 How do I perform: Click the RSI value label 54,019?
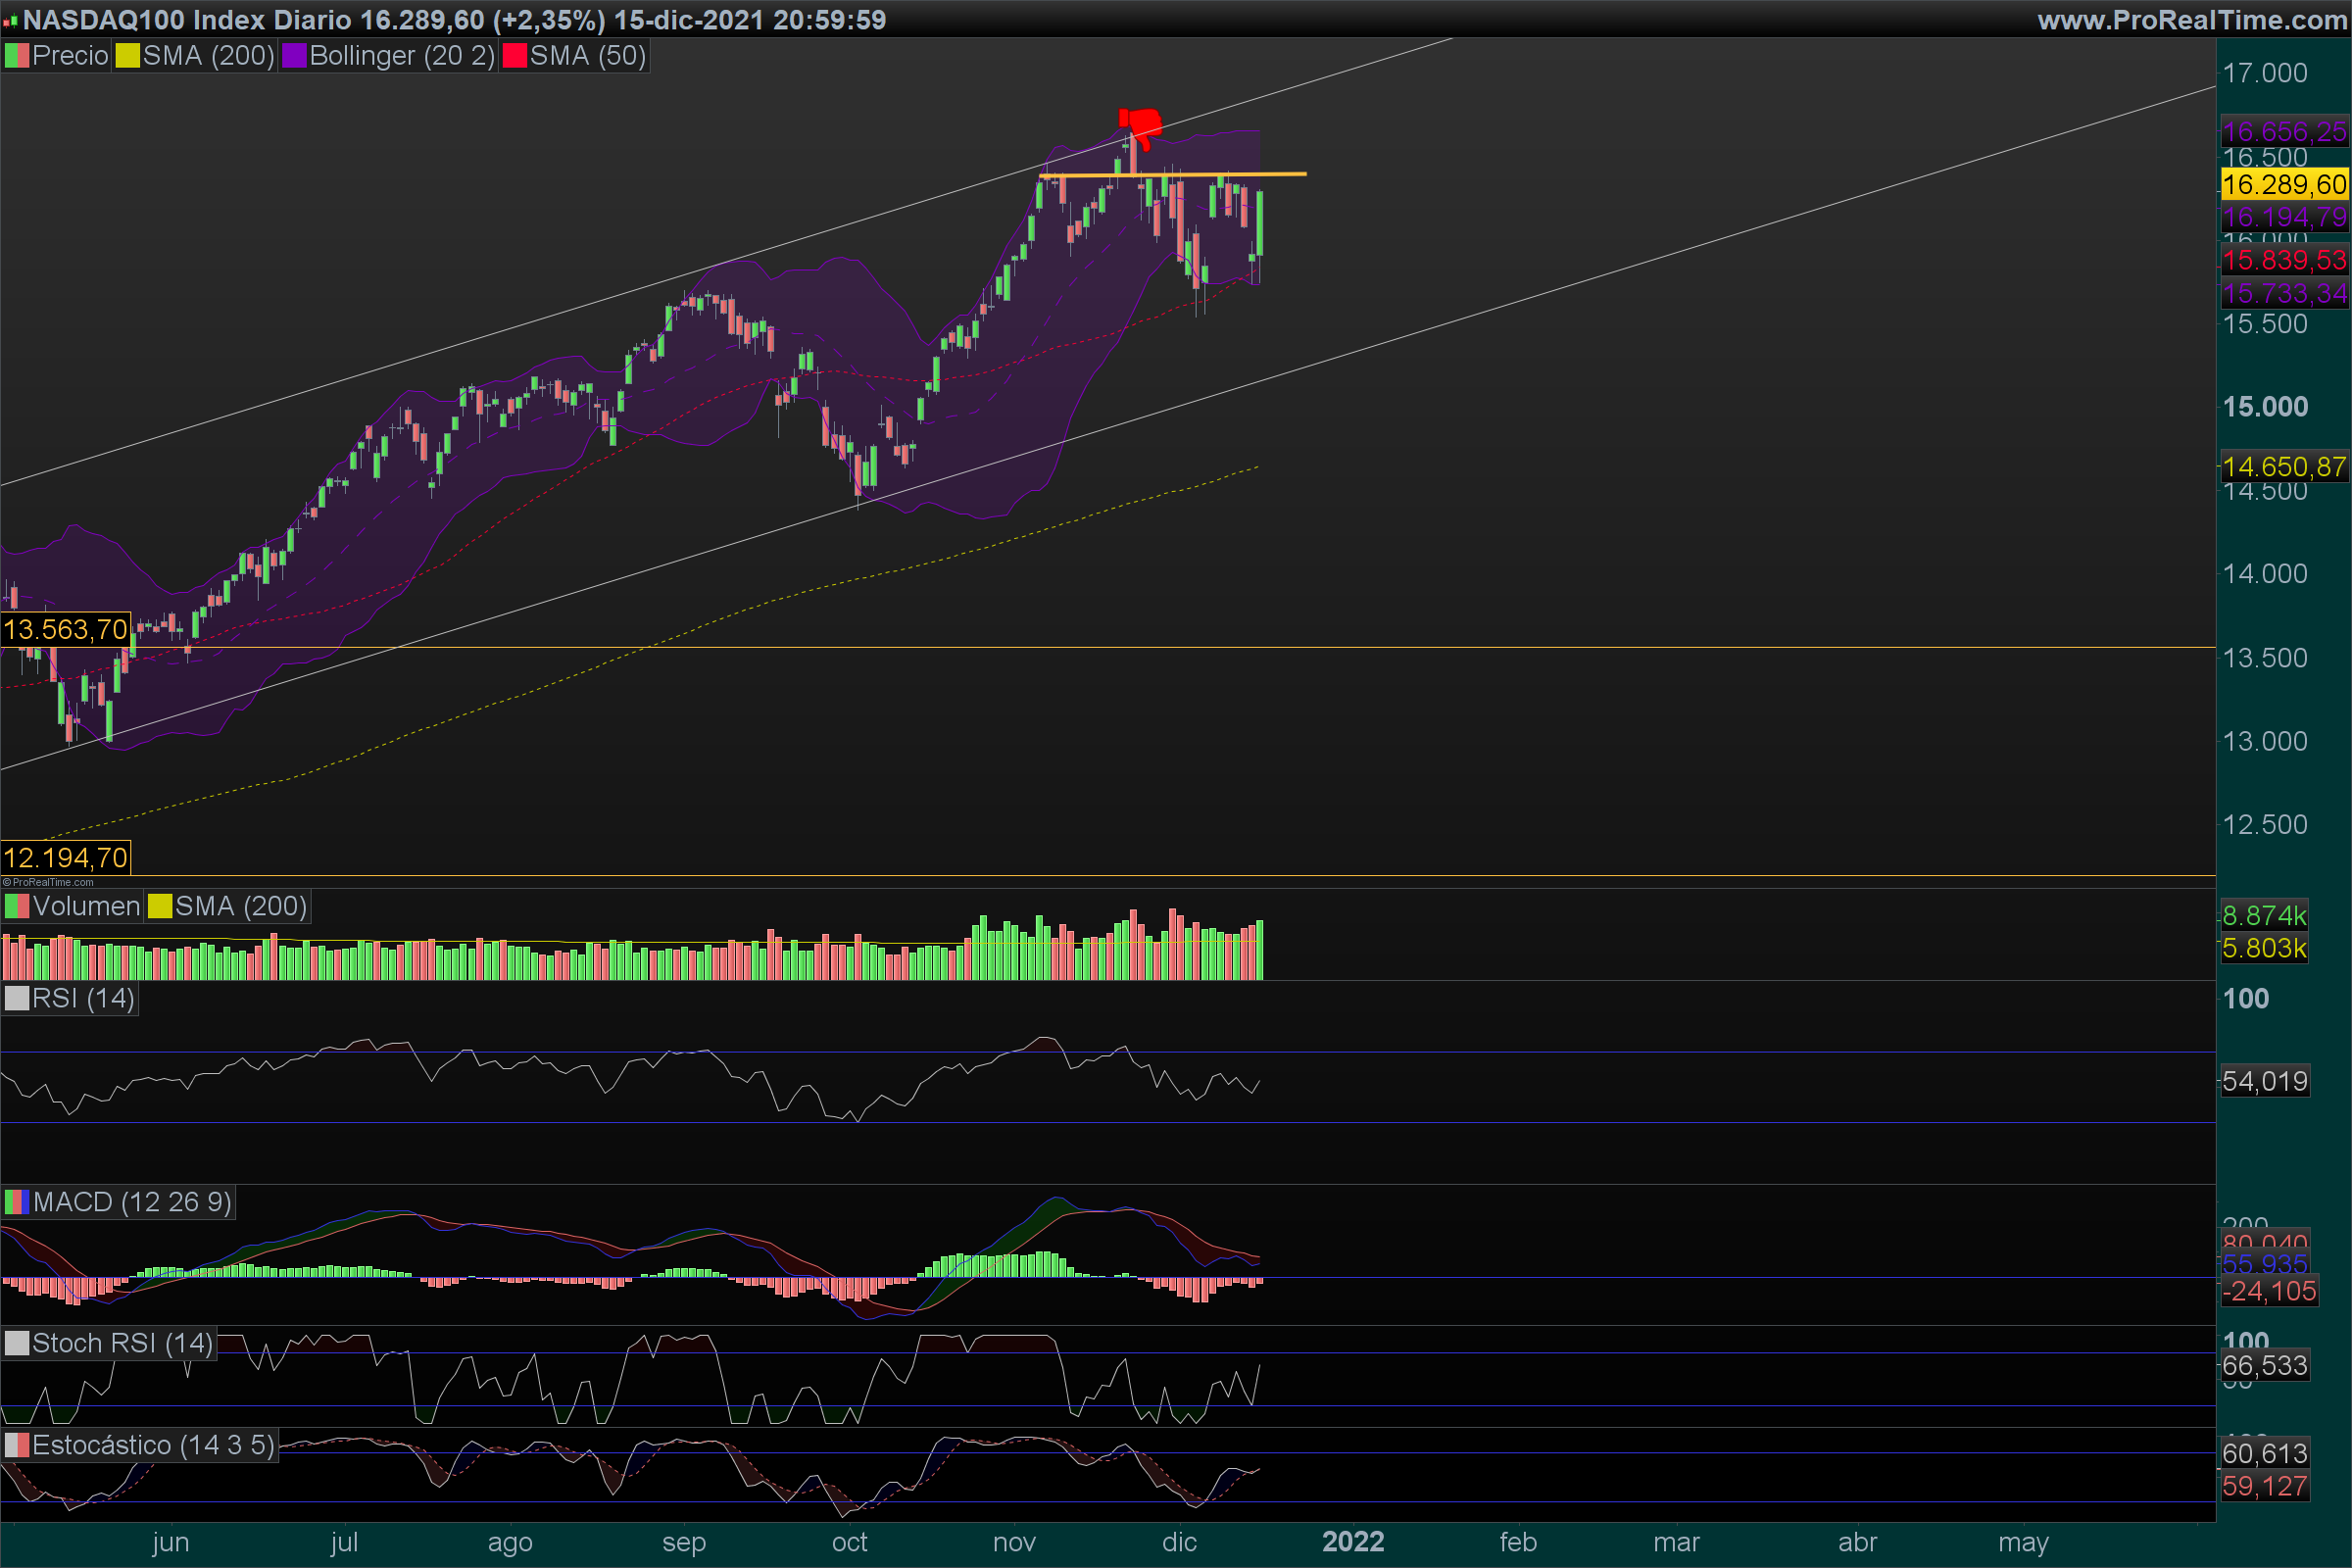[x=2265, y=1081]
